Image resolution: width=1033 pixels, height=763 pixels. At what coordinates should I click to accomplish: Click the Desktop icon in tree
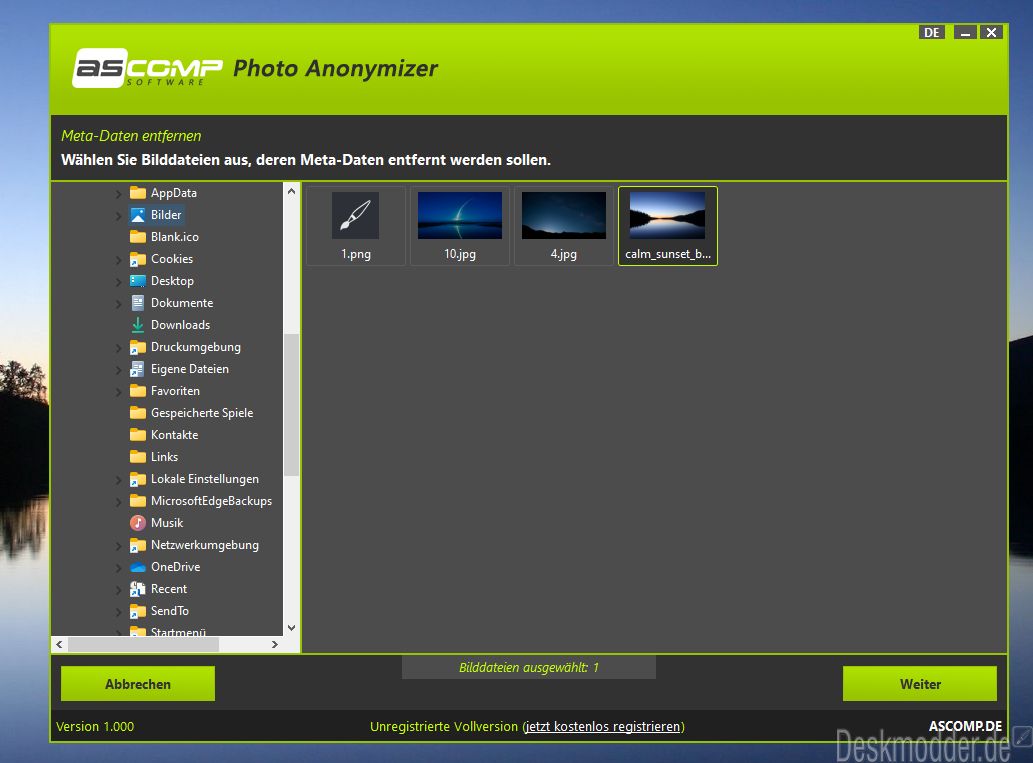[138, 281]
